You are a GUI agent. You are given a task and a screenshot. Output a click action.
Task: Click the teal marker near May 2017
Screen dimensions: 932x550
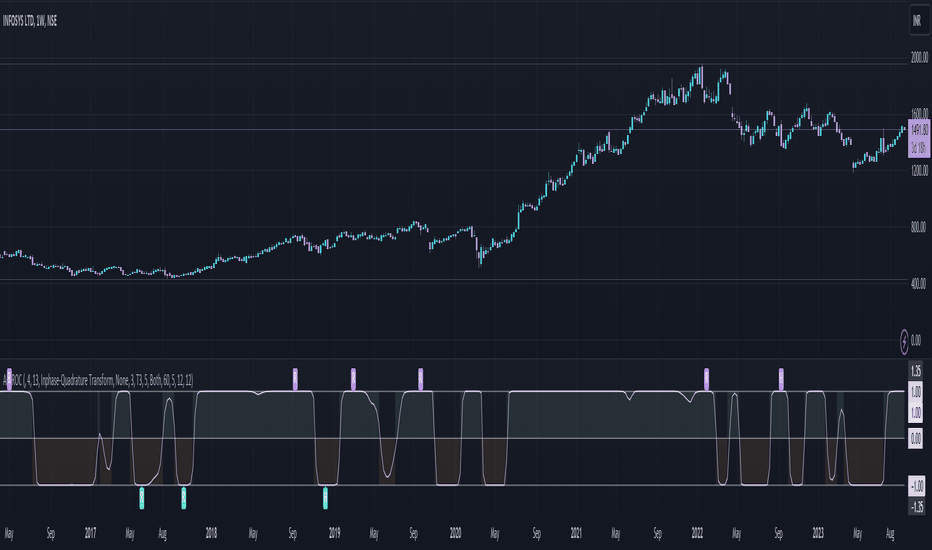[141, 498]
